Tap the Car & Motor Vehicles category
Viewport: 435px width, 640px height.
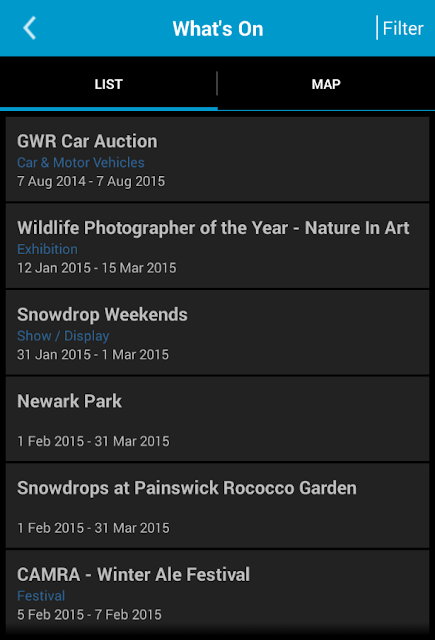coord(81,162)
